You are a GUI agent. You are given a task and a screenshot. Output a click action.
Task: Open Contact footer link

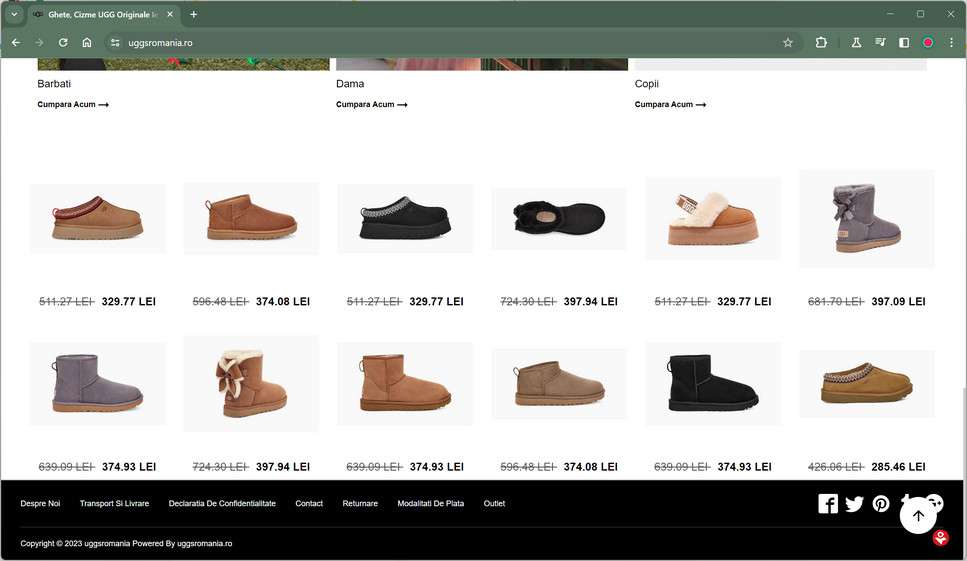point(309,504)
